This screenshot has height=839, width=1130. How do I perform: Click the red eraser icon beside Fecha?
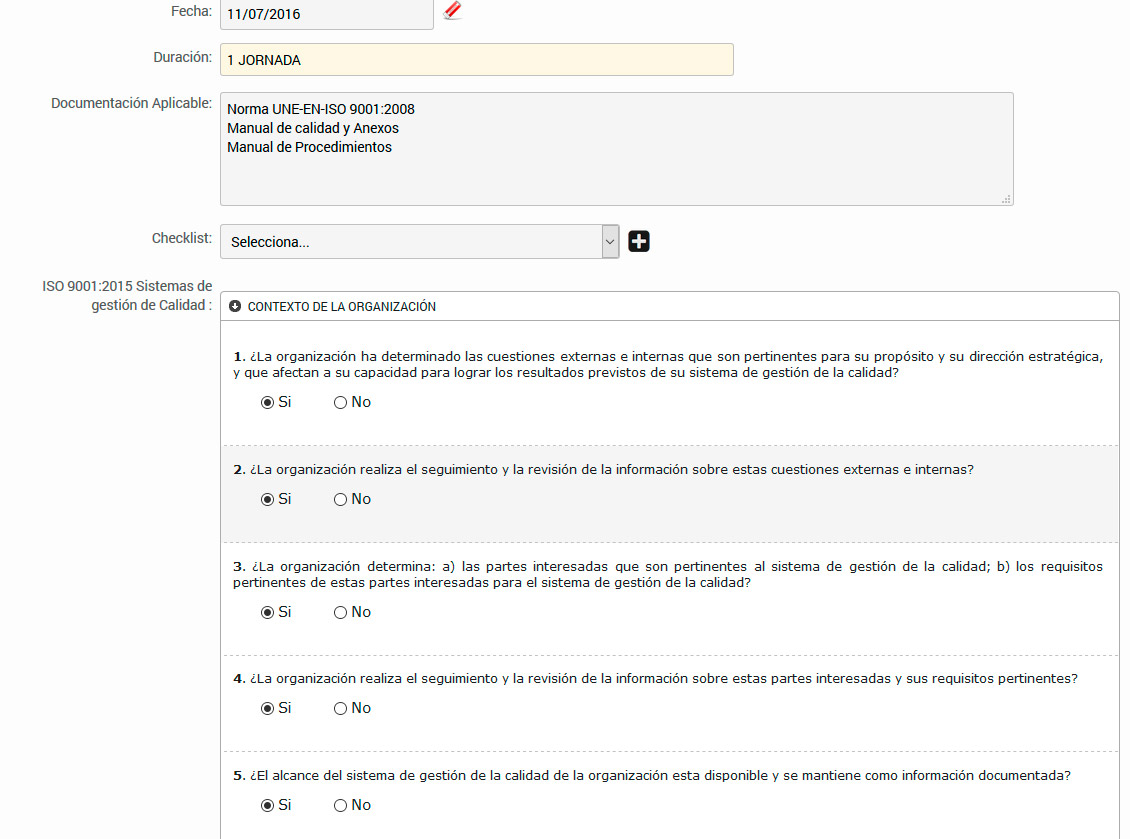453,11
